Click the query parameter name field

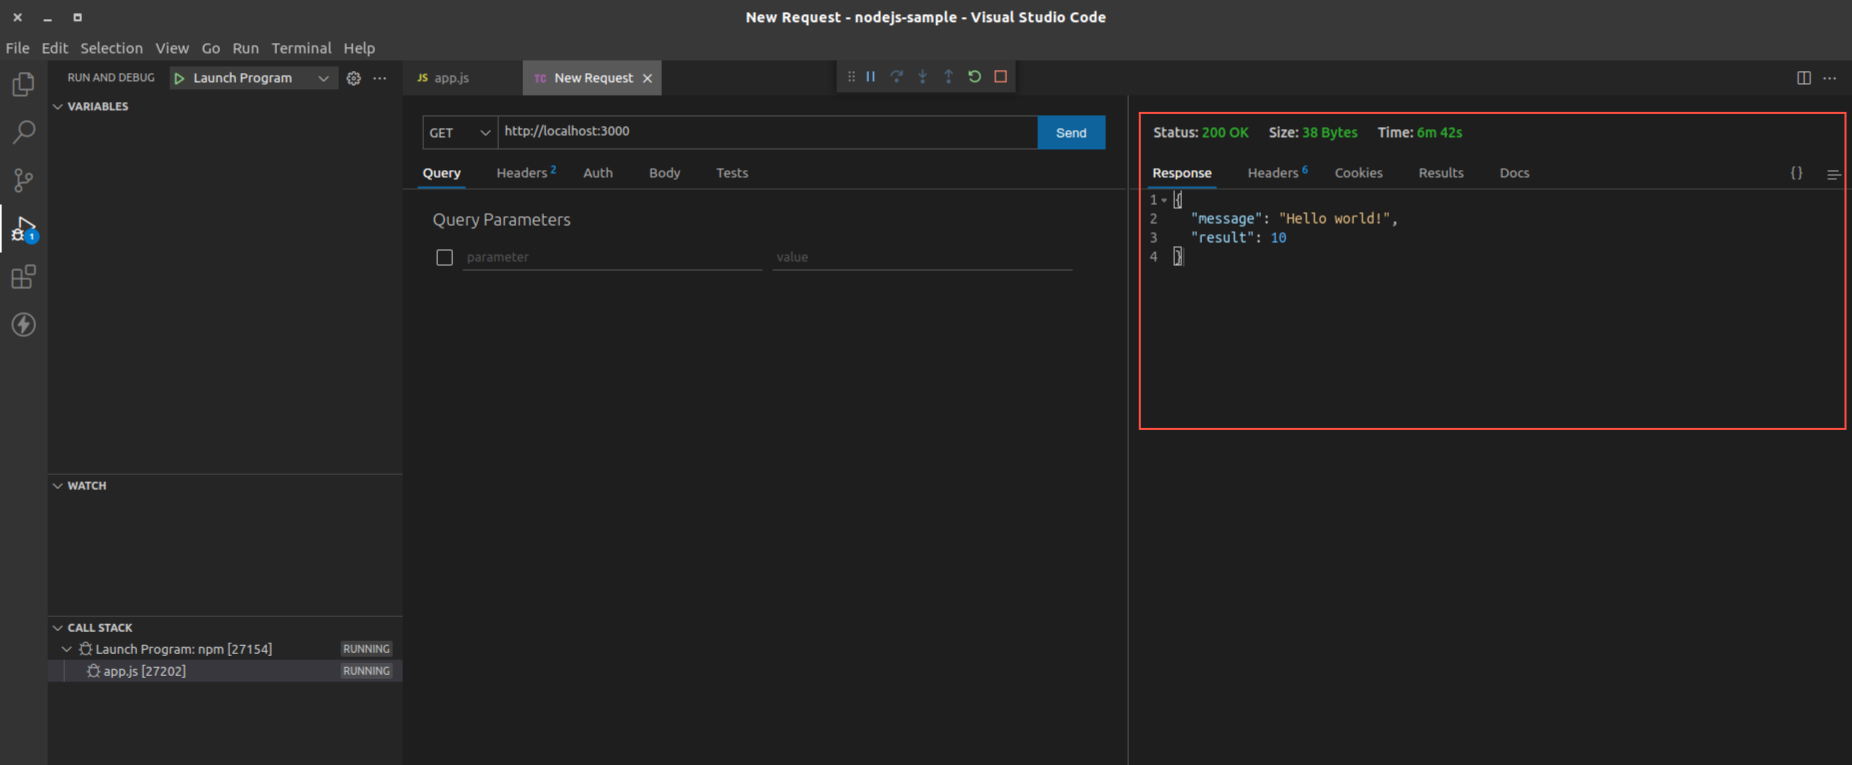click(x=612, y=258)
